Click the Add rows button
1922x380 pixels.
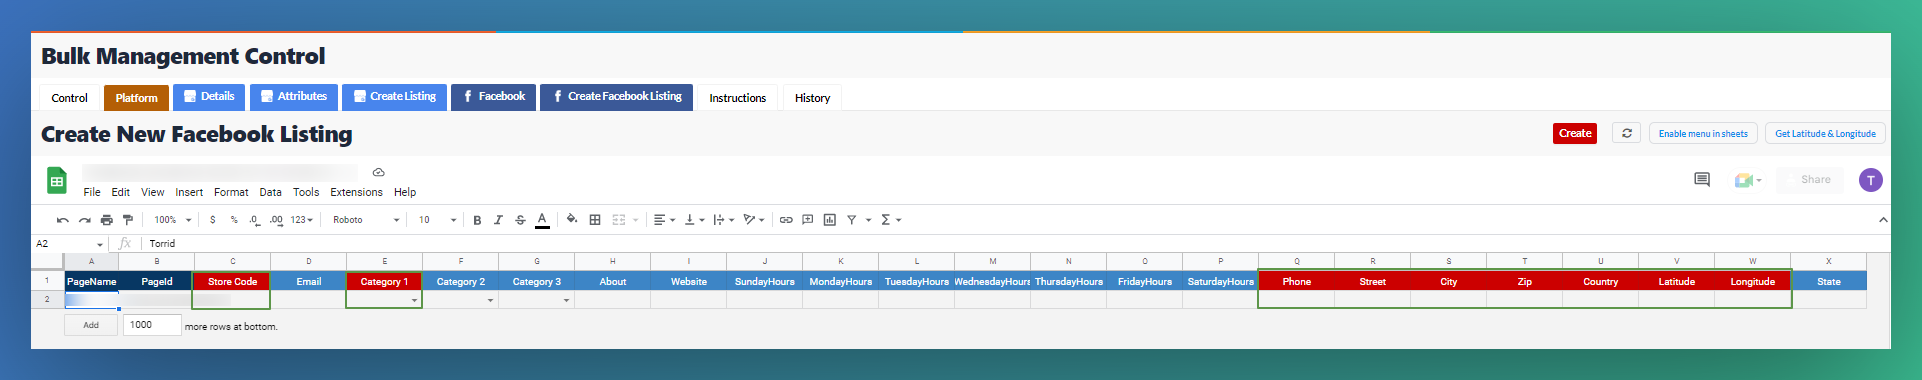91,325
